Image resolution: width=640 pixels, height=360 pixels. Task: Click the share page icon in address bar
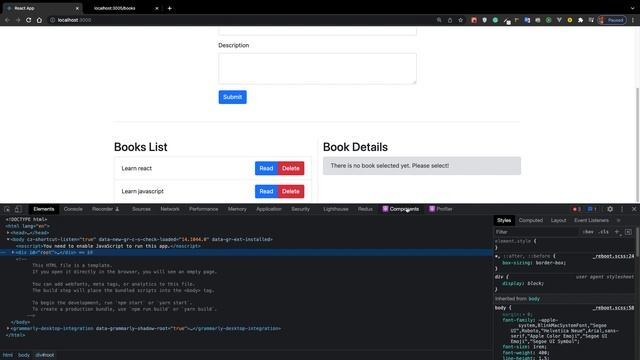click(x=450, y=20)
